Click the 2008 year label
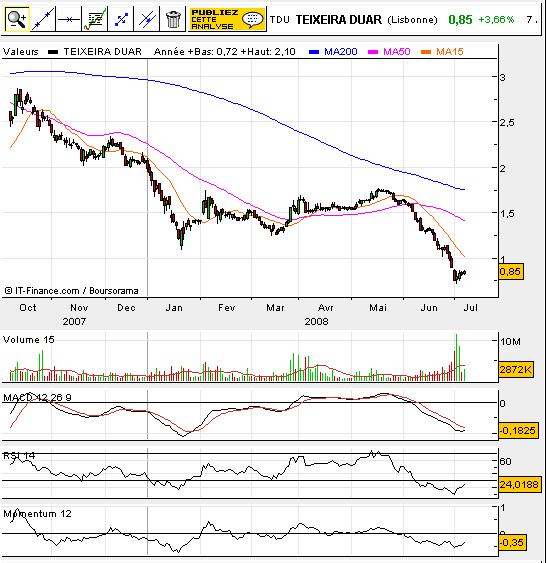This screenshot has height=563, width=548. [x=316, y=321]
